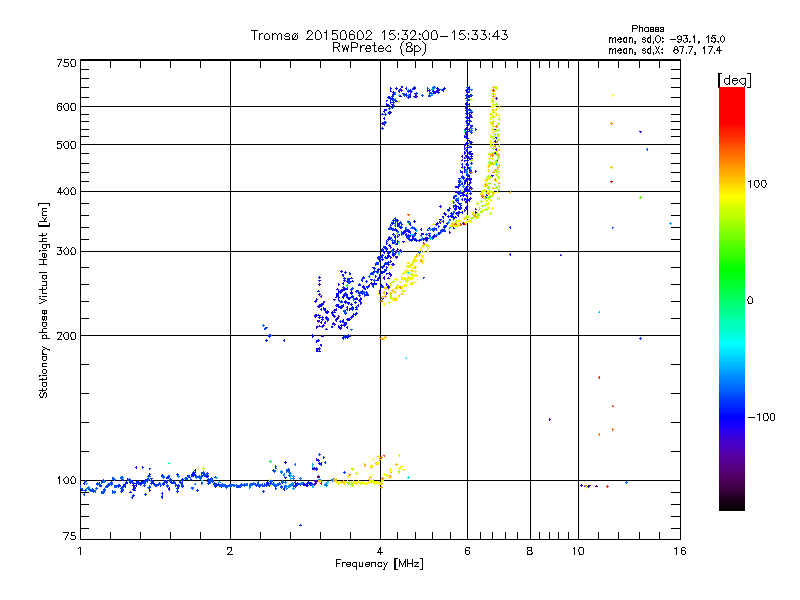Screen dimensions: 800x600
Task: Click the y-axis label "Stationary phase Virtual Height [km]"
Action: click(43, 300)
